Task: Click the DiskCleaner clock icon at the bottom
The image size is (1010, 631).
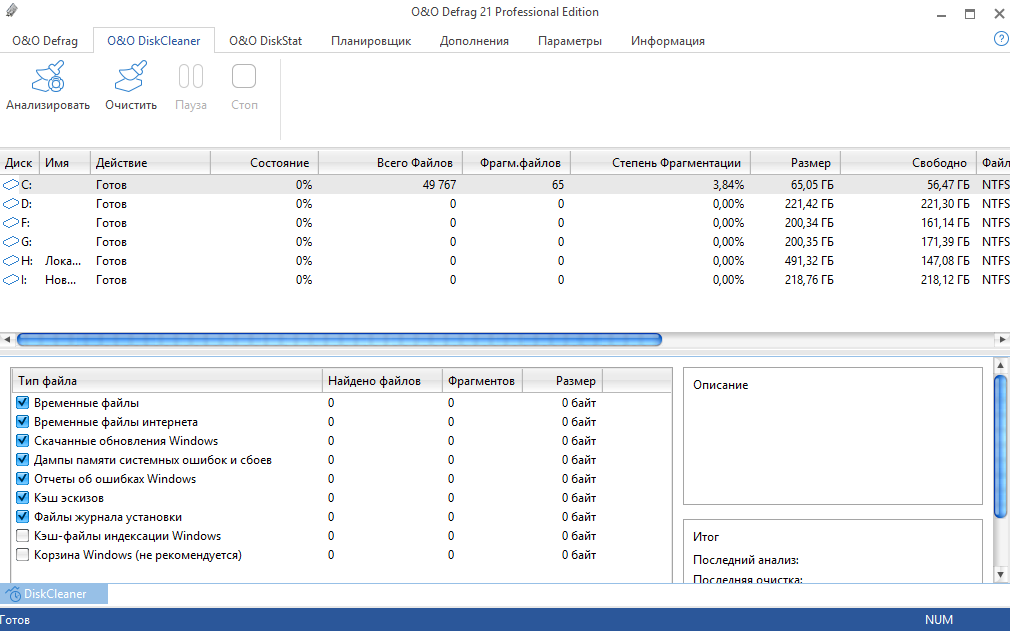Action: click(x=13, y=594)
